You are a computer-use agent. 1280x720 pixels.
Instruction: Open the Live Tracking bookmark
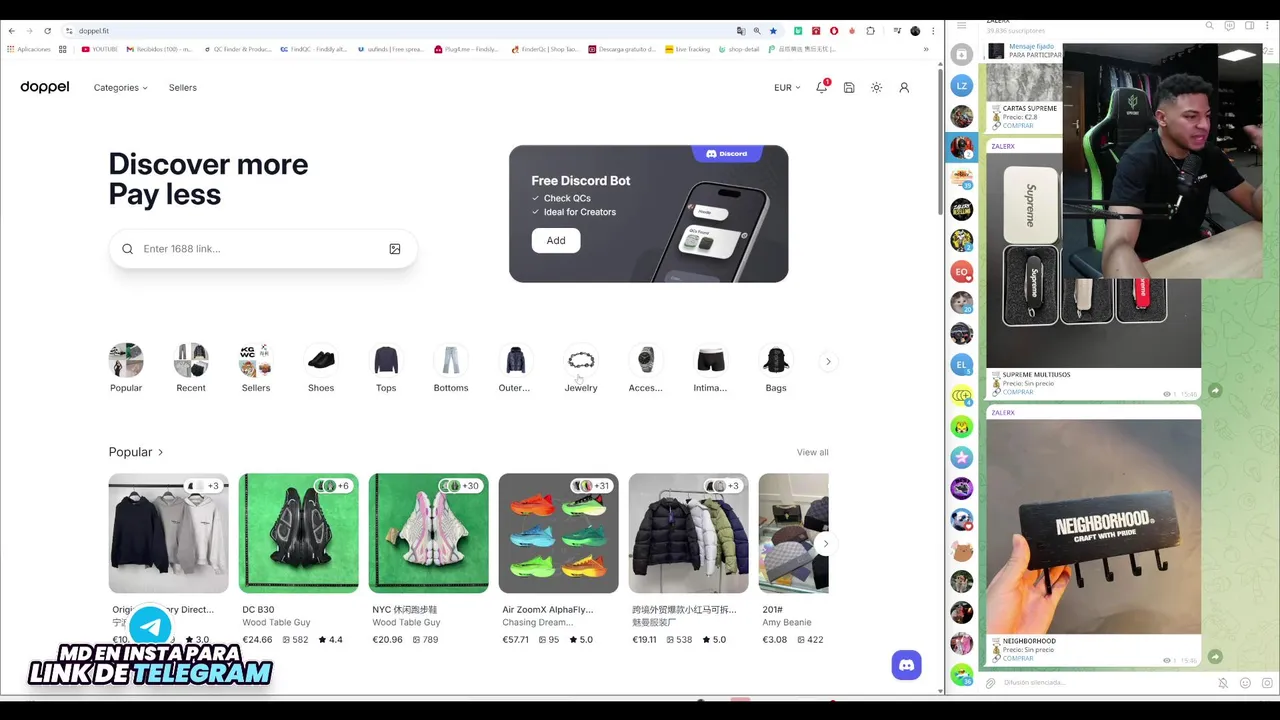pyautogui.click(x=687, y=49)
